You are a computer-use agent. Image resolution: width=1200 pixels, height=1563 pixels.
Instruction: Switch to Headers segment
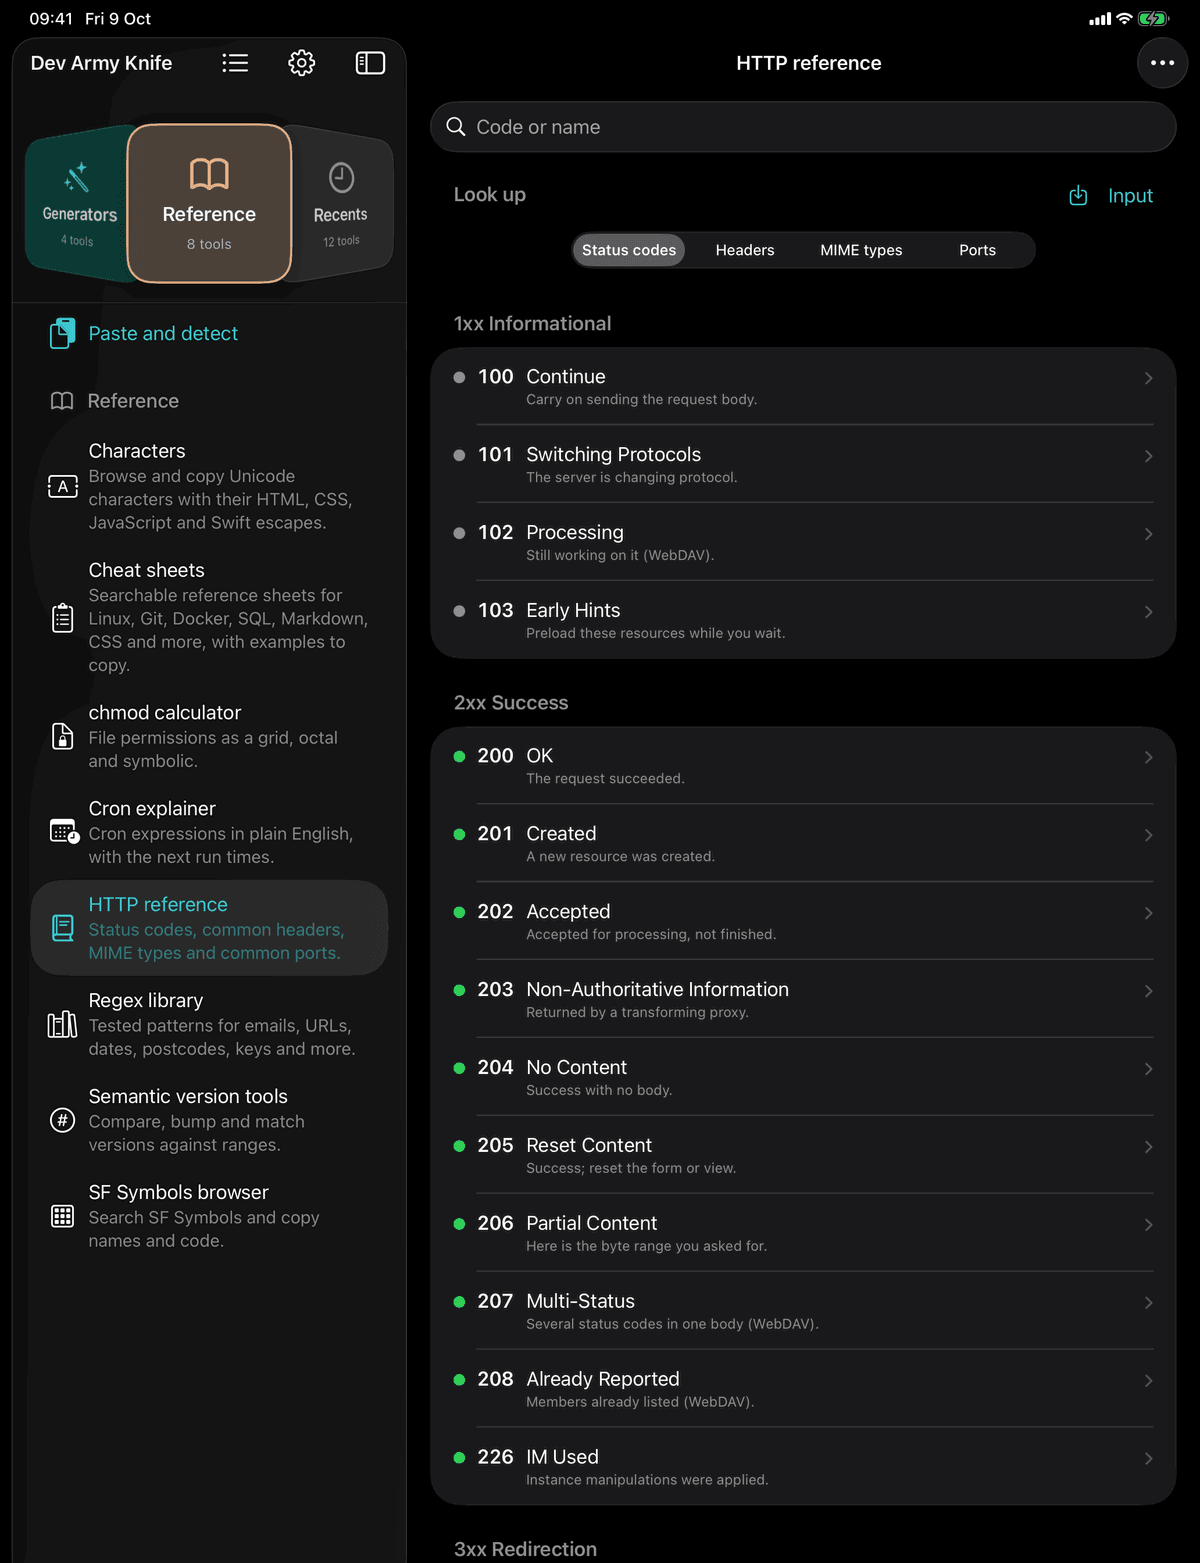pos(745,250)
